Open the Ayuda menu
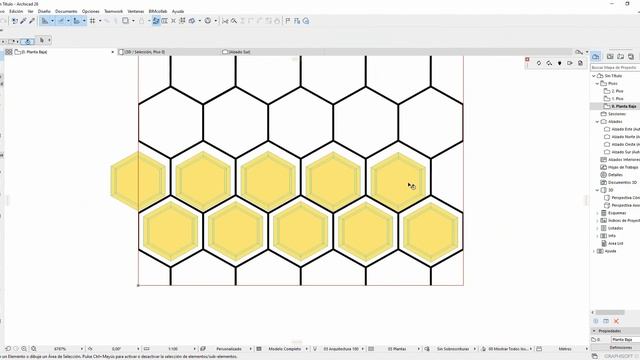 click(x=178, y=11)
